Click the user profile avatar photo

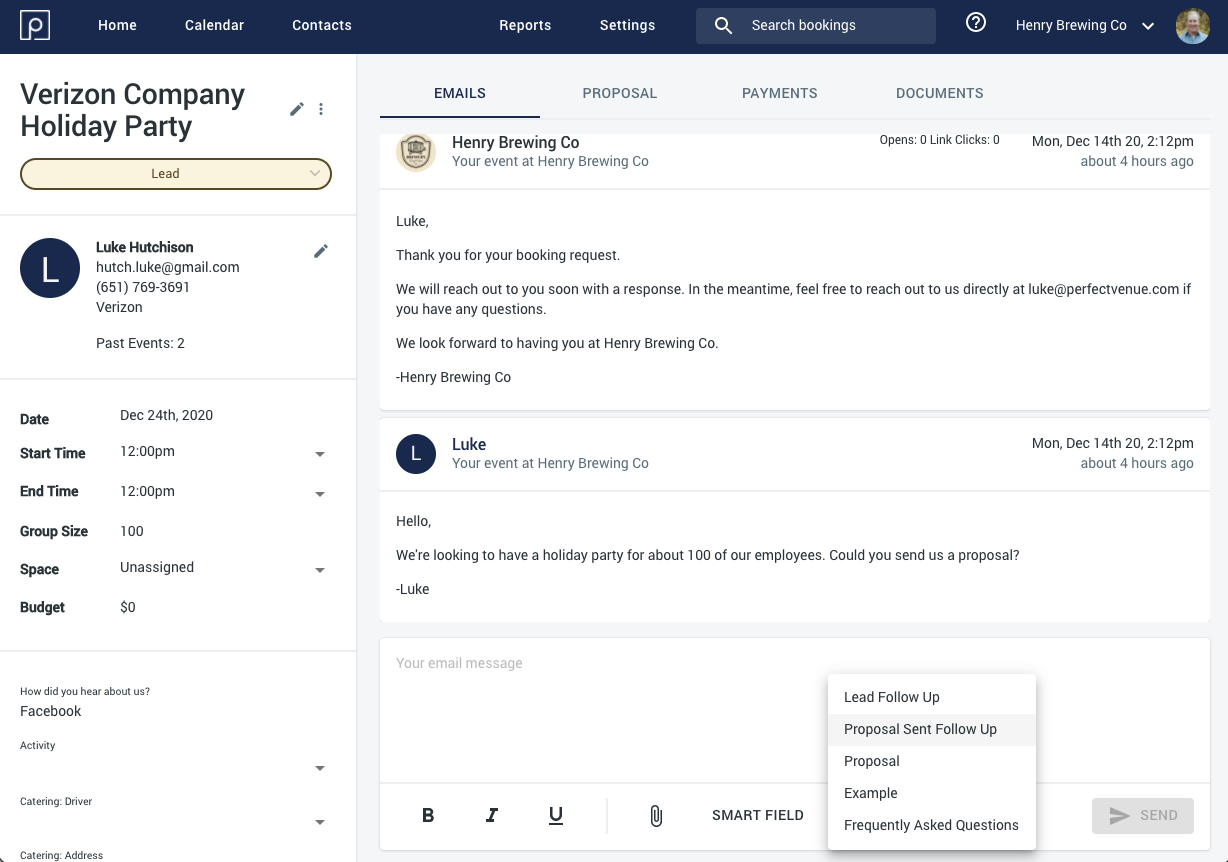pos(1193,26)
